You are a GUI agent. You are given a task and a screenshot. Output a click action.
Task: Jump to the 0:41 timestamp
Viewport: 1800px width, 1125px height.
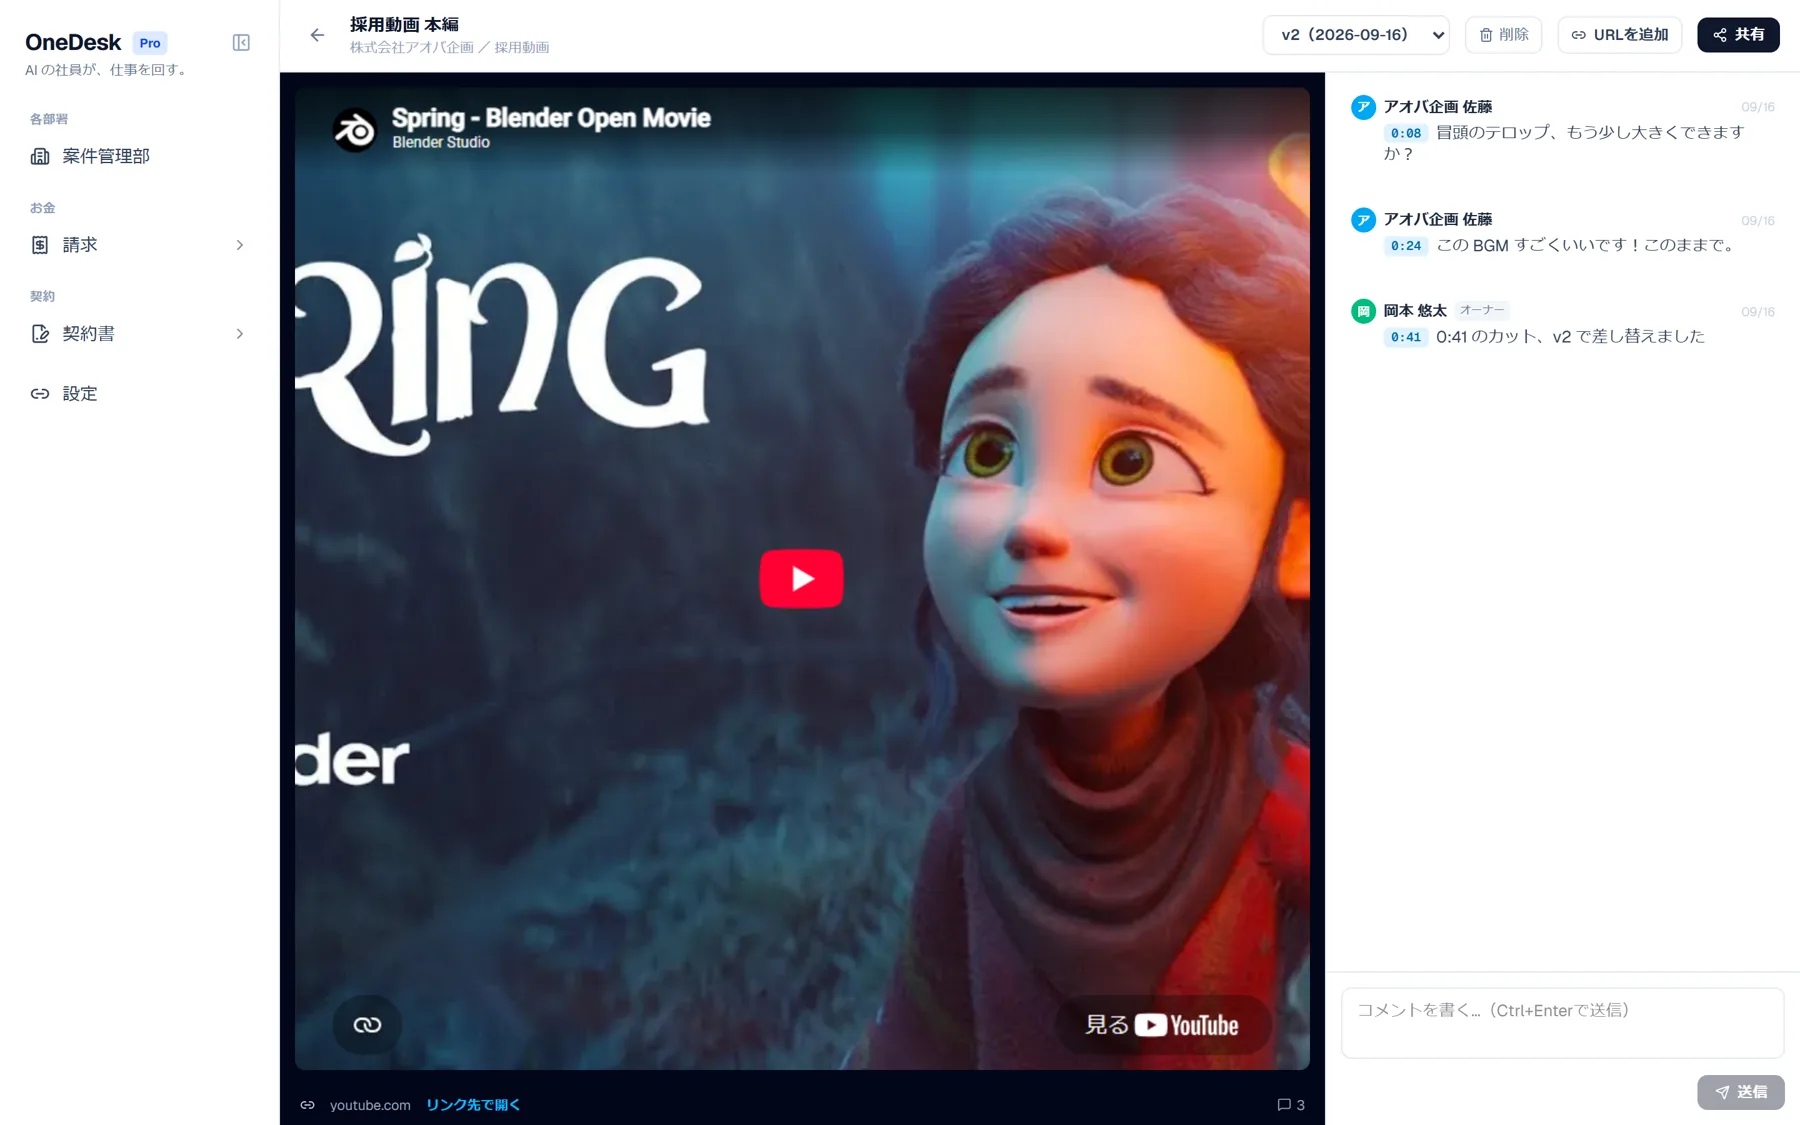[1405, 337]
